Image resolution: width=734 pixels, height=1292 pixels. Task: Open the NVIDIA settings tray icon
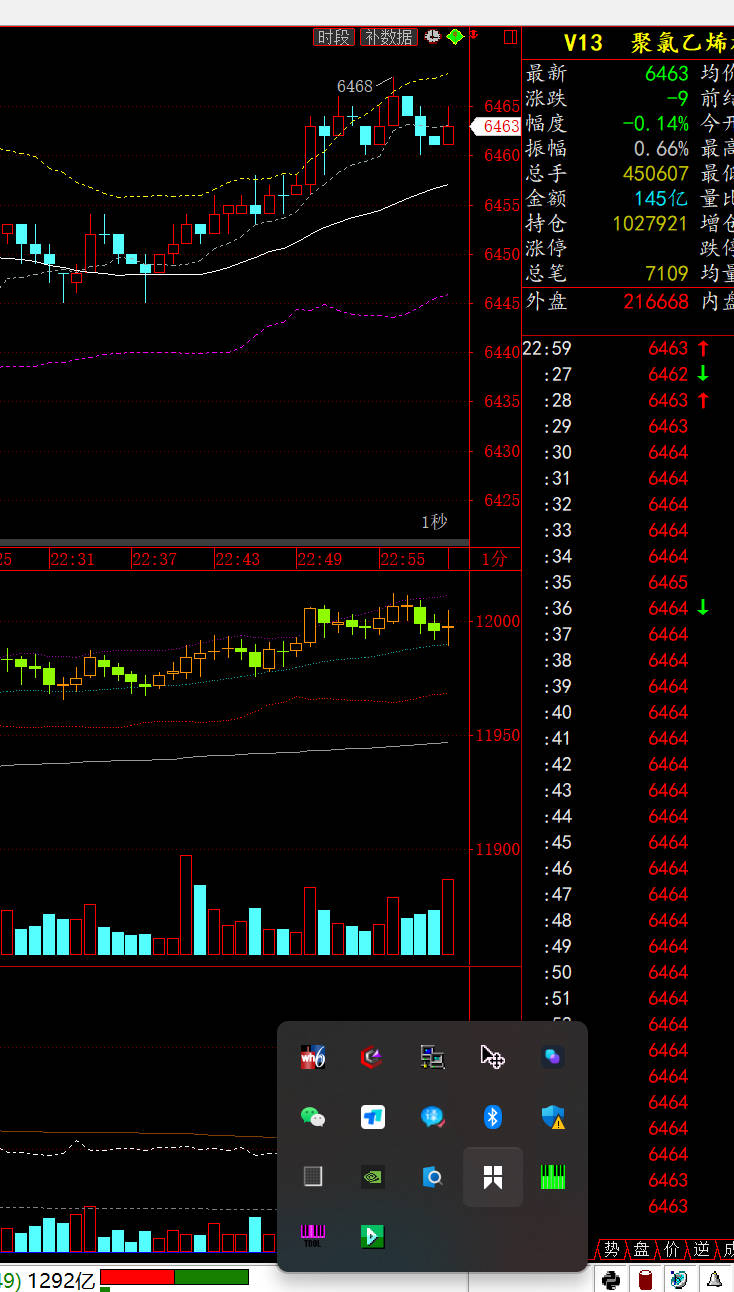[373, 1177]
